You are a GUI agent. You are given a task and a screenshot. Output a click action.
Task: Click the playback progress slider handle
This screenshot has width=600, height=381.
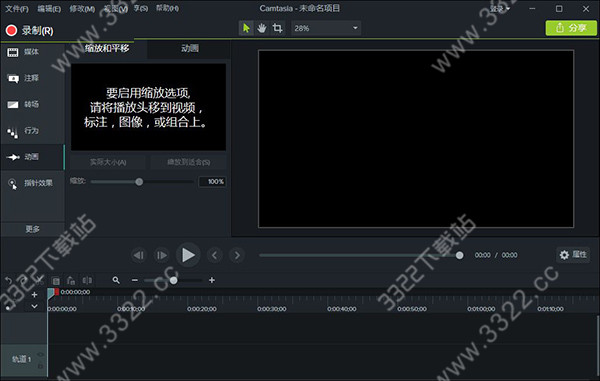click(460, 255)
